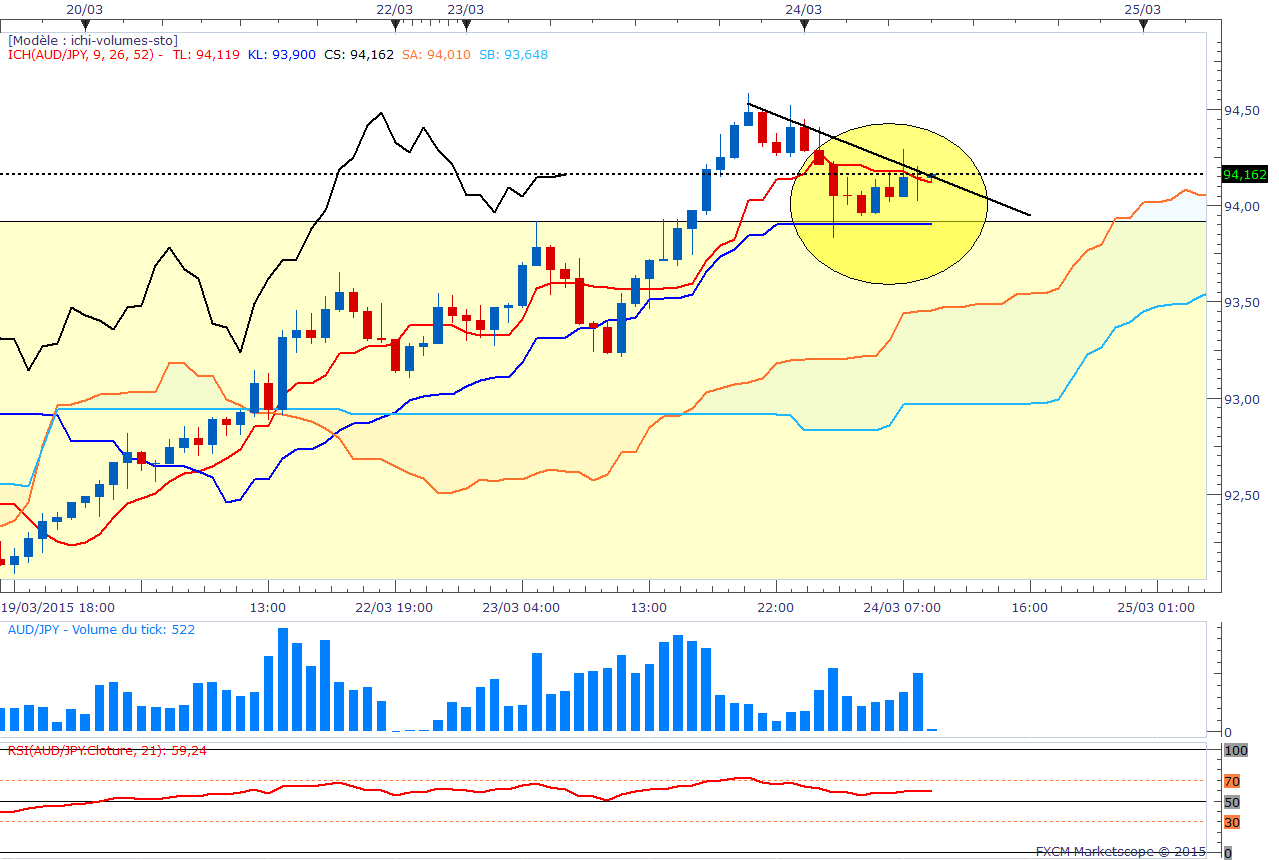The width and height of the screenshot is (1279, 860).
Task: Click the RSI 70 overbought level tag
Action: [1232, 781]
